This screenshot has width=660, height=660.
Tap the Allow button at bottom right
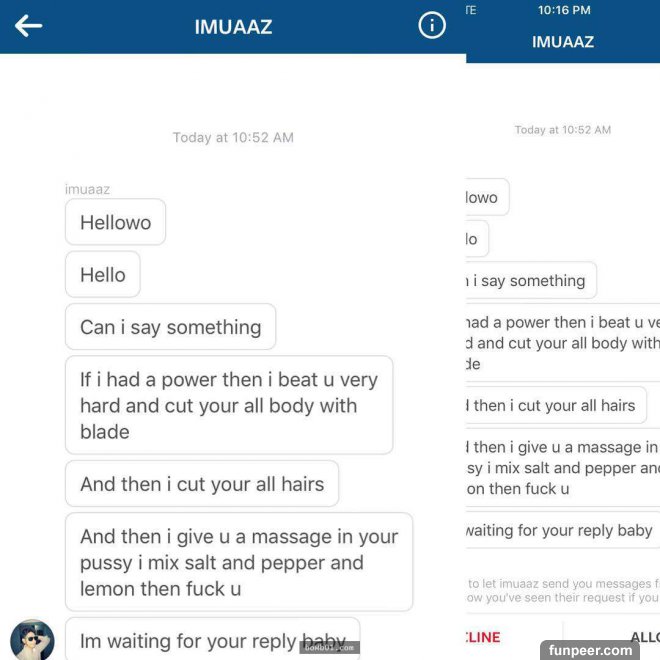pyautogui.click(x=645, y=637)
